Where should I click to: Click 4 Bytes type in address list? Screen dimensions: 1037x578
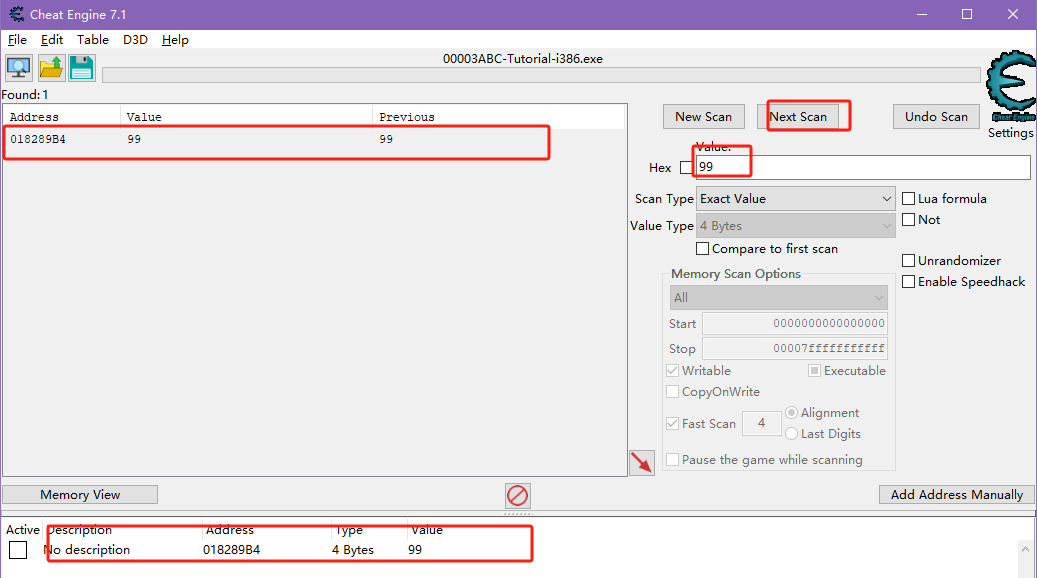(x=353, y=550)
